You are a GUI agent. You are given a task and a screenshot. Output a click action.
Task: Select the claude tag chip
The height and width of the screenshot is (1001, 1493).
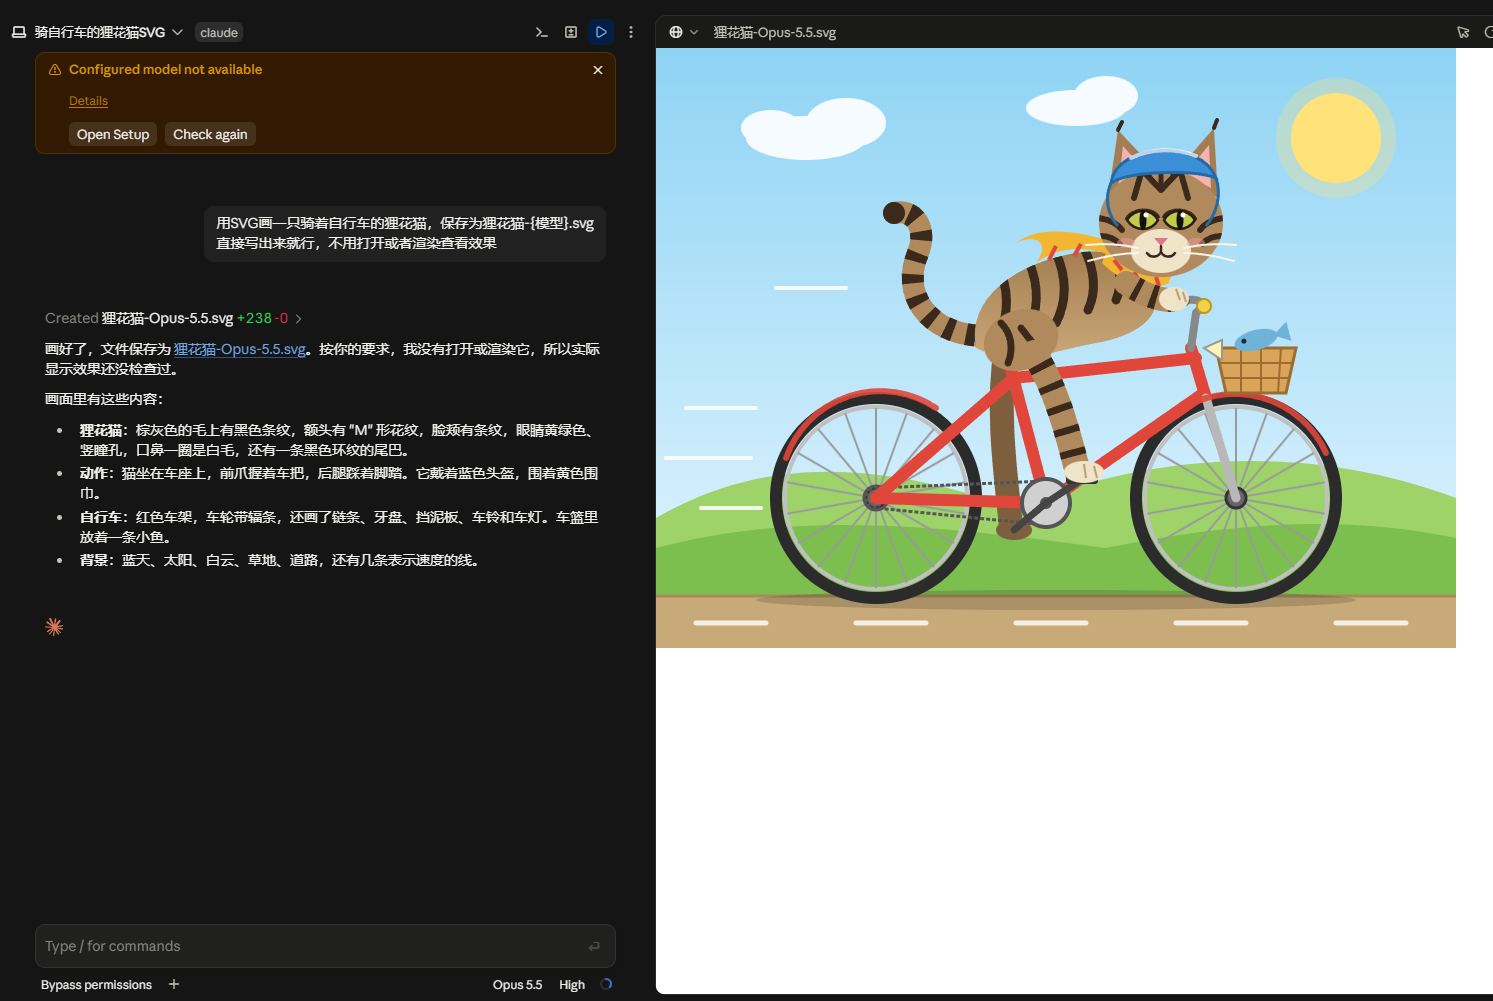coord(219,32)
